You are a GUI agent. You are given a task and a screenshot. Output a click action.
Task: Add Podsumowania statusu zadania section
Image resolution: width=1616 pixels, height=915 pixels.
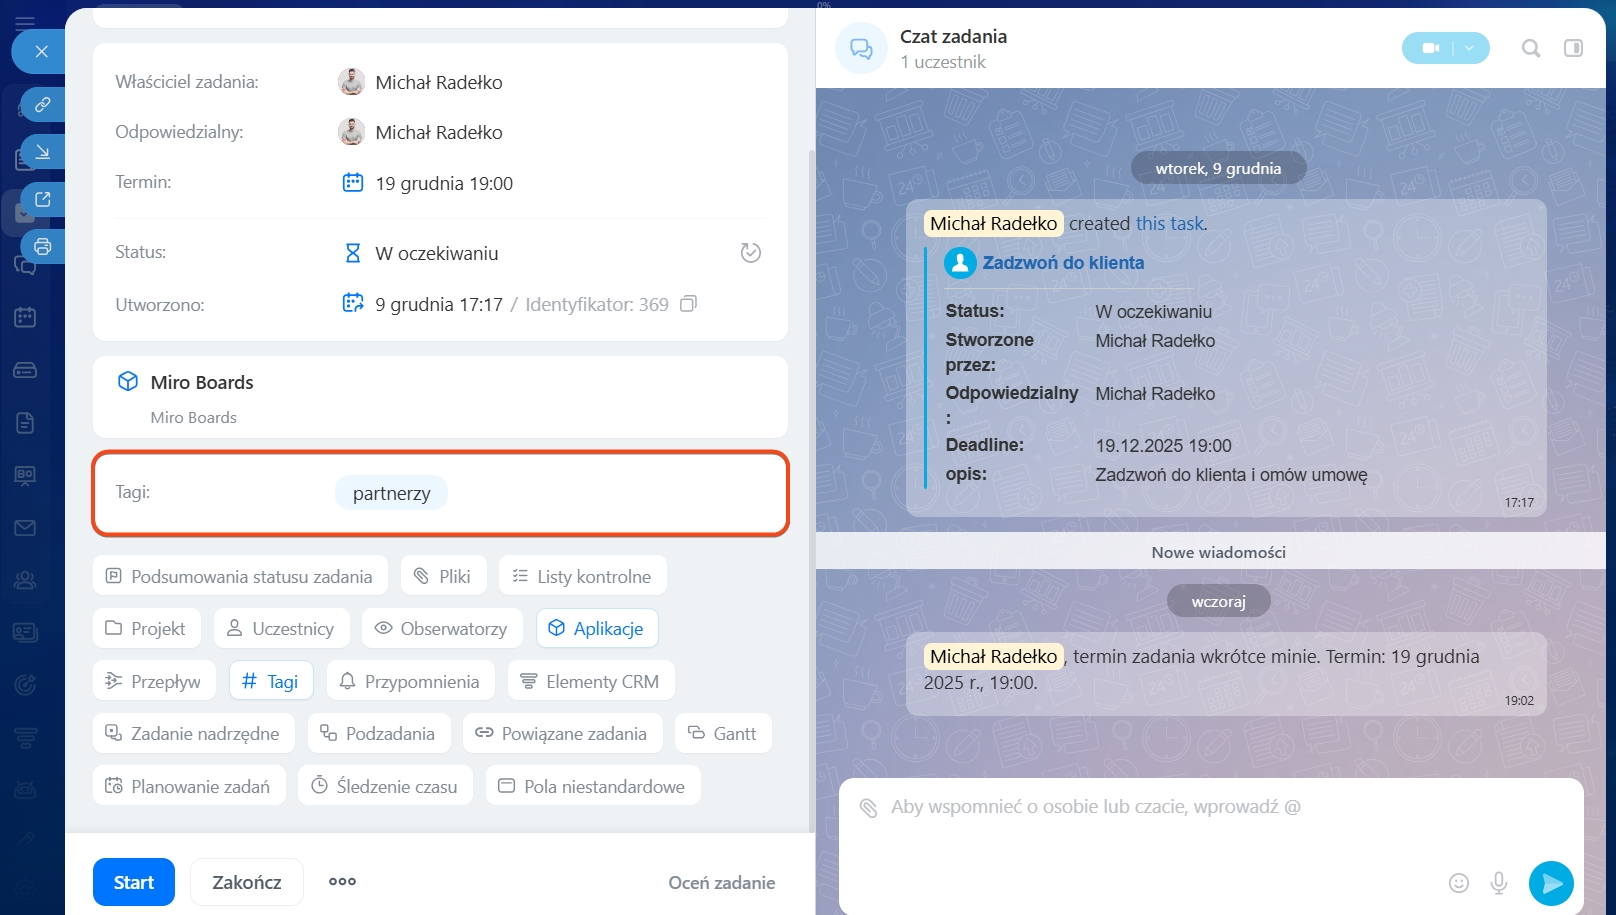[x=240, y=576]
